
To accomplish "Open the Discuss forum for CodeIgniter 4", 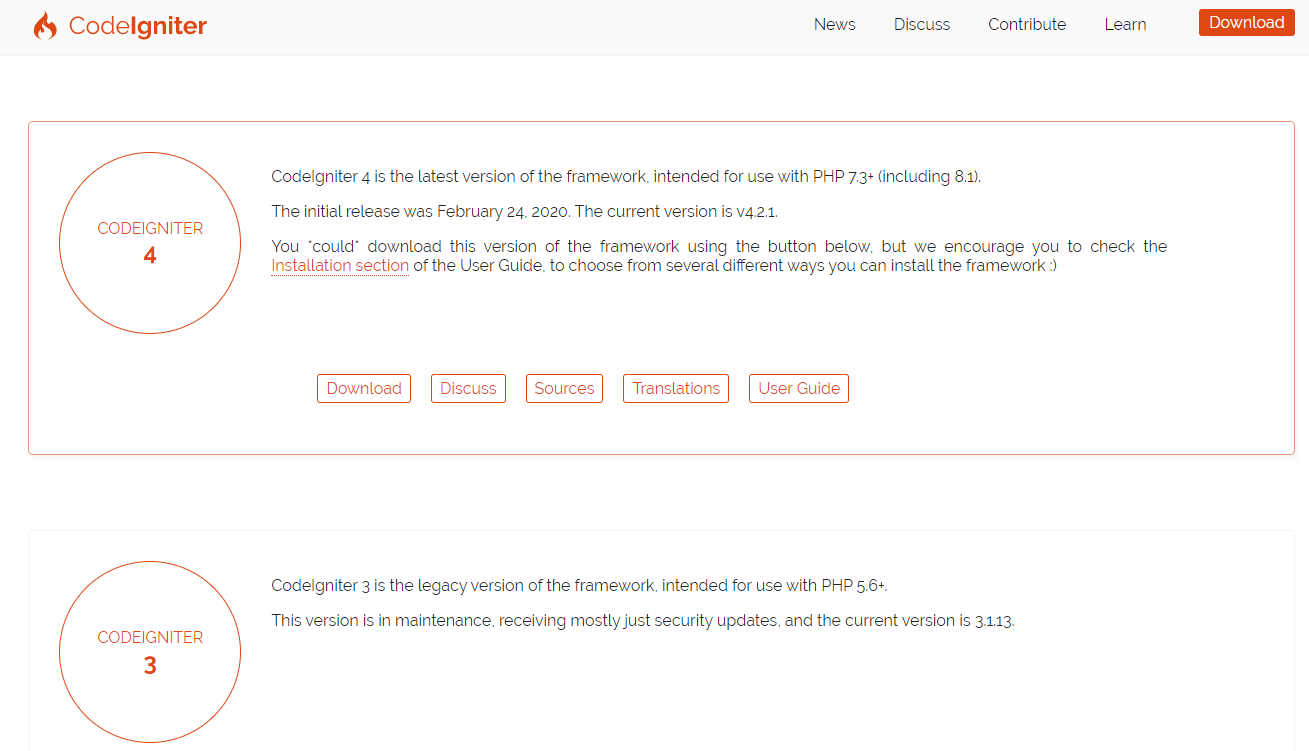I will pyautogui.click(x=468, y=388).
